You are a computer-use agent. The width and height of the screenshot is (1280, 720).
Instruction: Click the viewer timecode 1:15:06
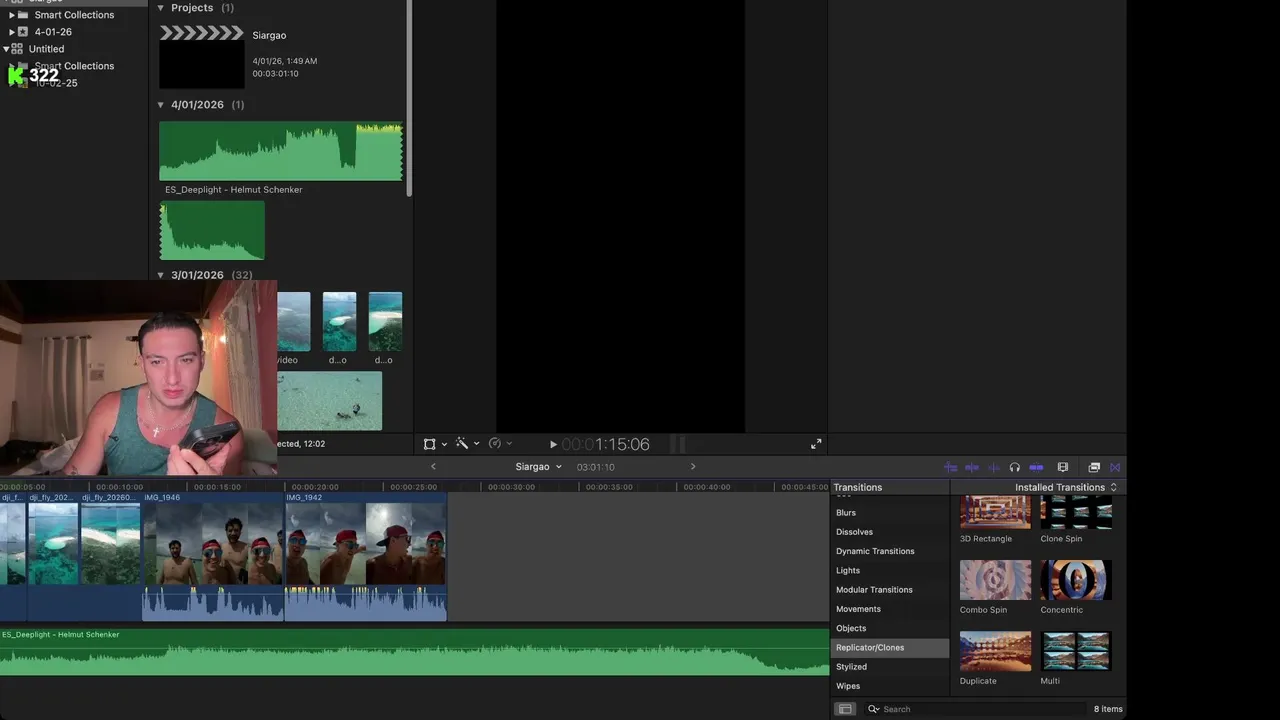click(605, 444)
